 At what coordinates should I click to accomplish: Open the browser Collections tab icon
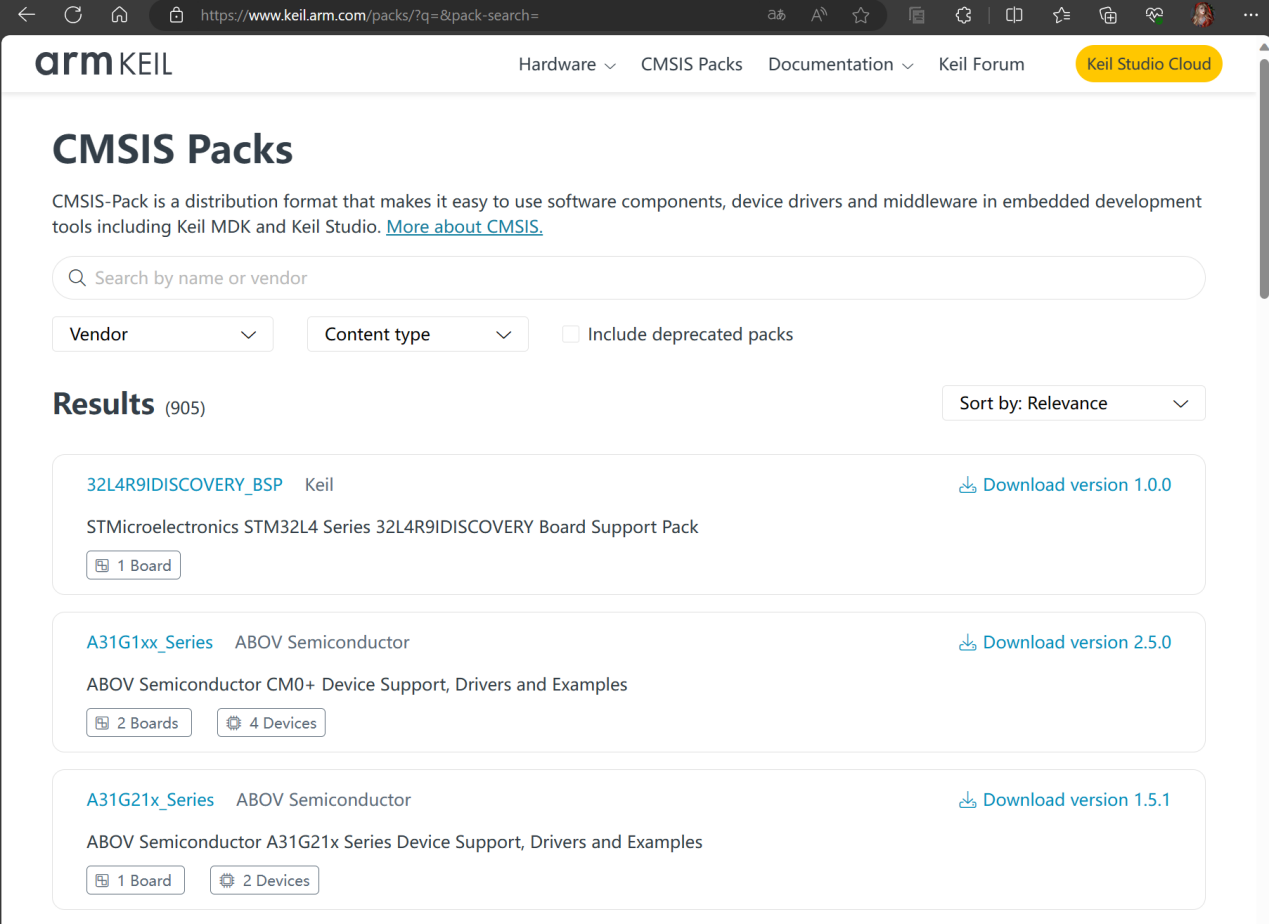tap(916, 15)
